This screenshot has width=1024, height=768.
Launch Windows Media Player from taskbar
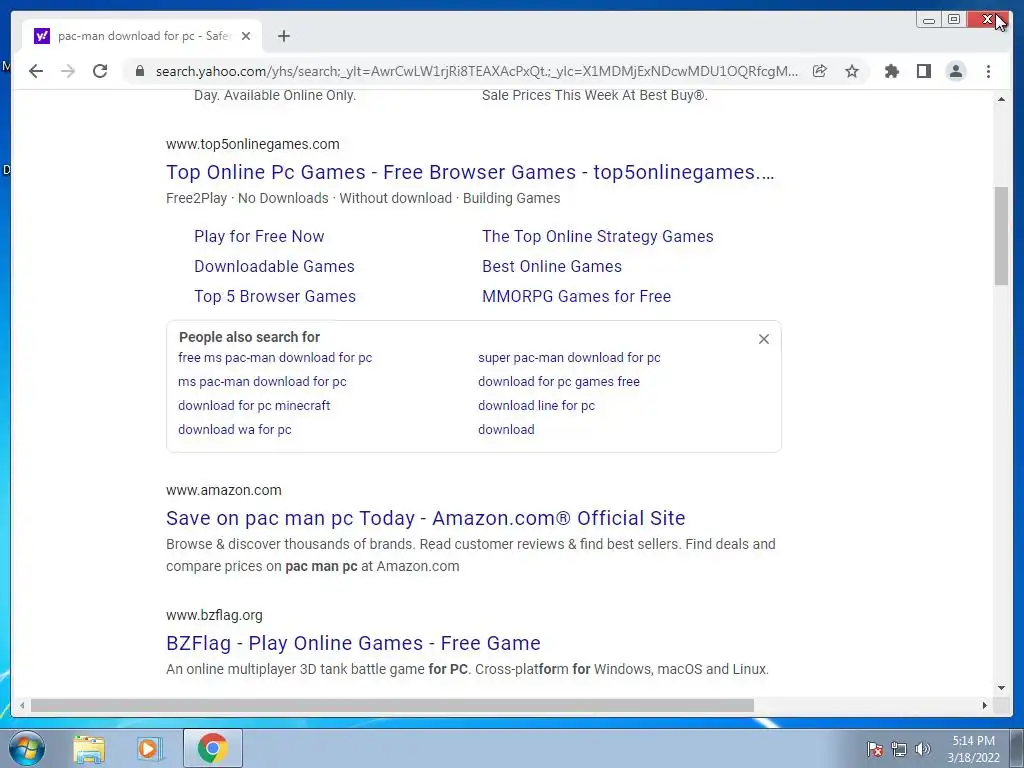(x=149, y=748)
